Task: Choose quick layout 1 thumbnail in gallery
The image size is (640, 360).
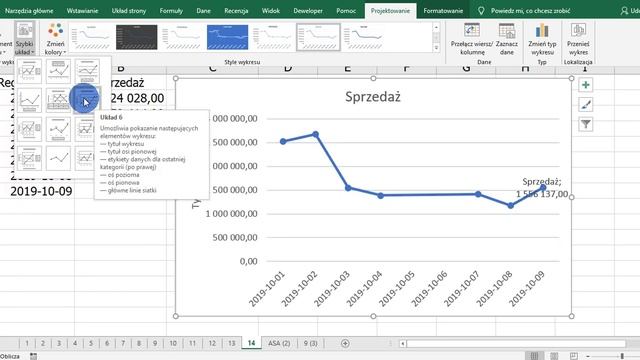Action: [29, 71]
